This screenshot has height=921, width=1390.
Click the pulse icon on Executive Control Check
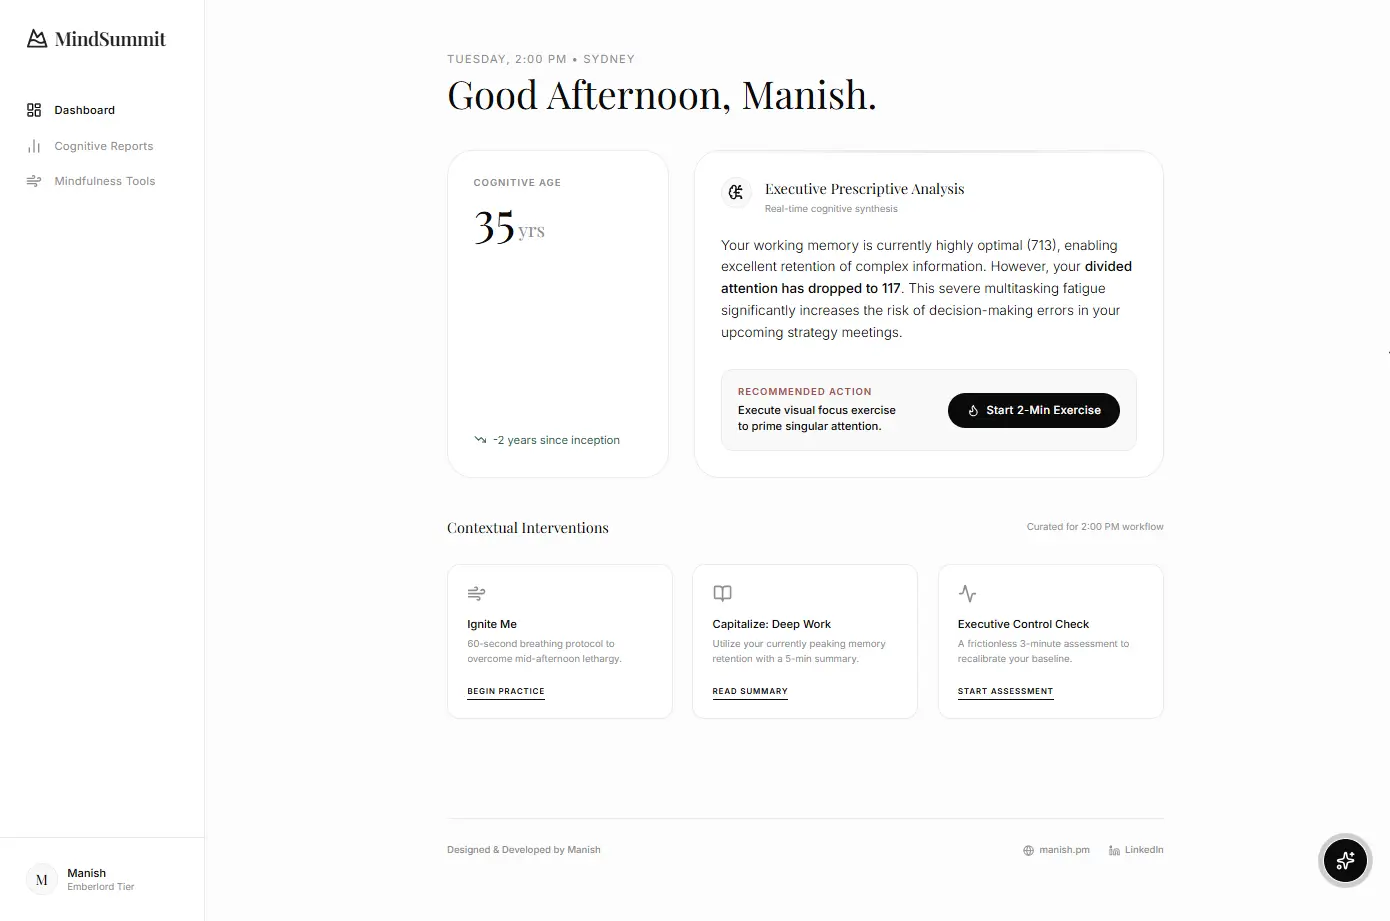pos(967,593)
